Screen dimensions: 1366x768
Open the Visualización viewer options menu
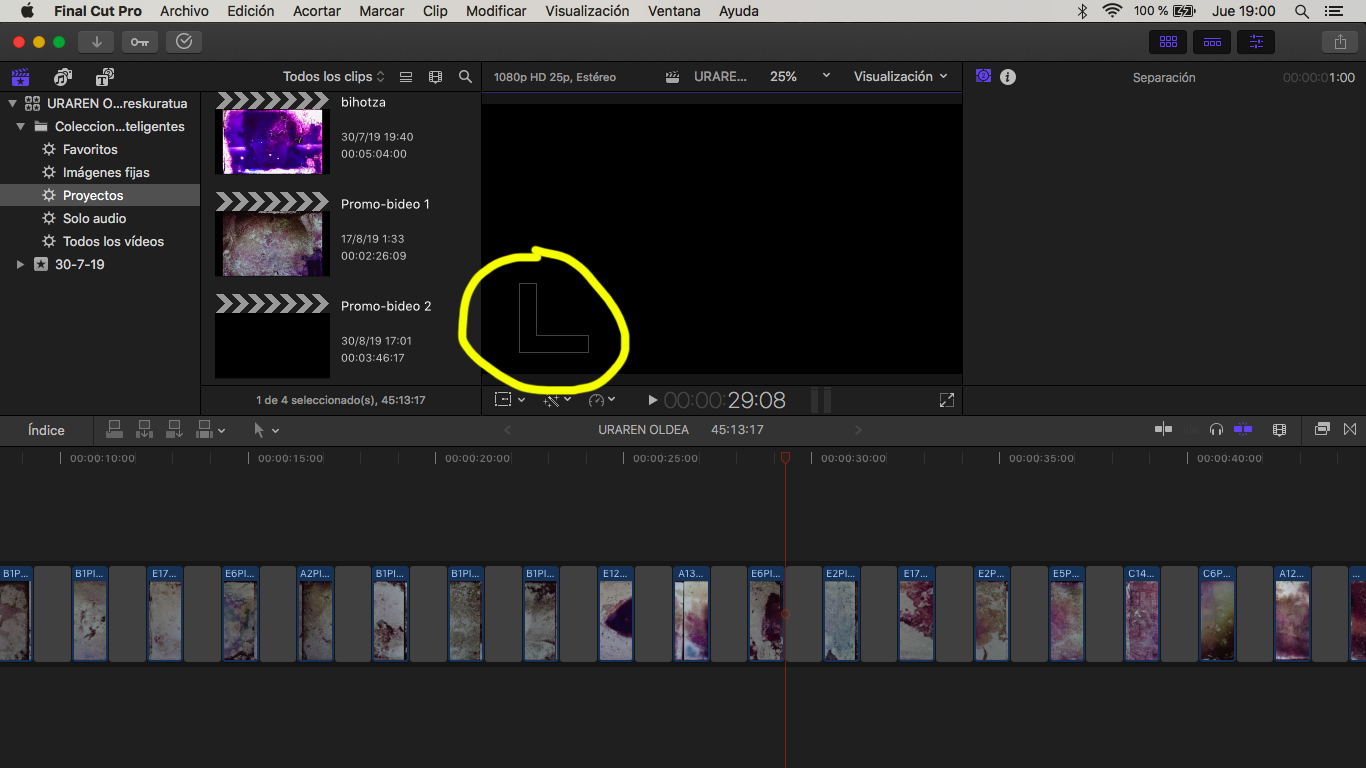pyautogui.click(x=901, y=77)
